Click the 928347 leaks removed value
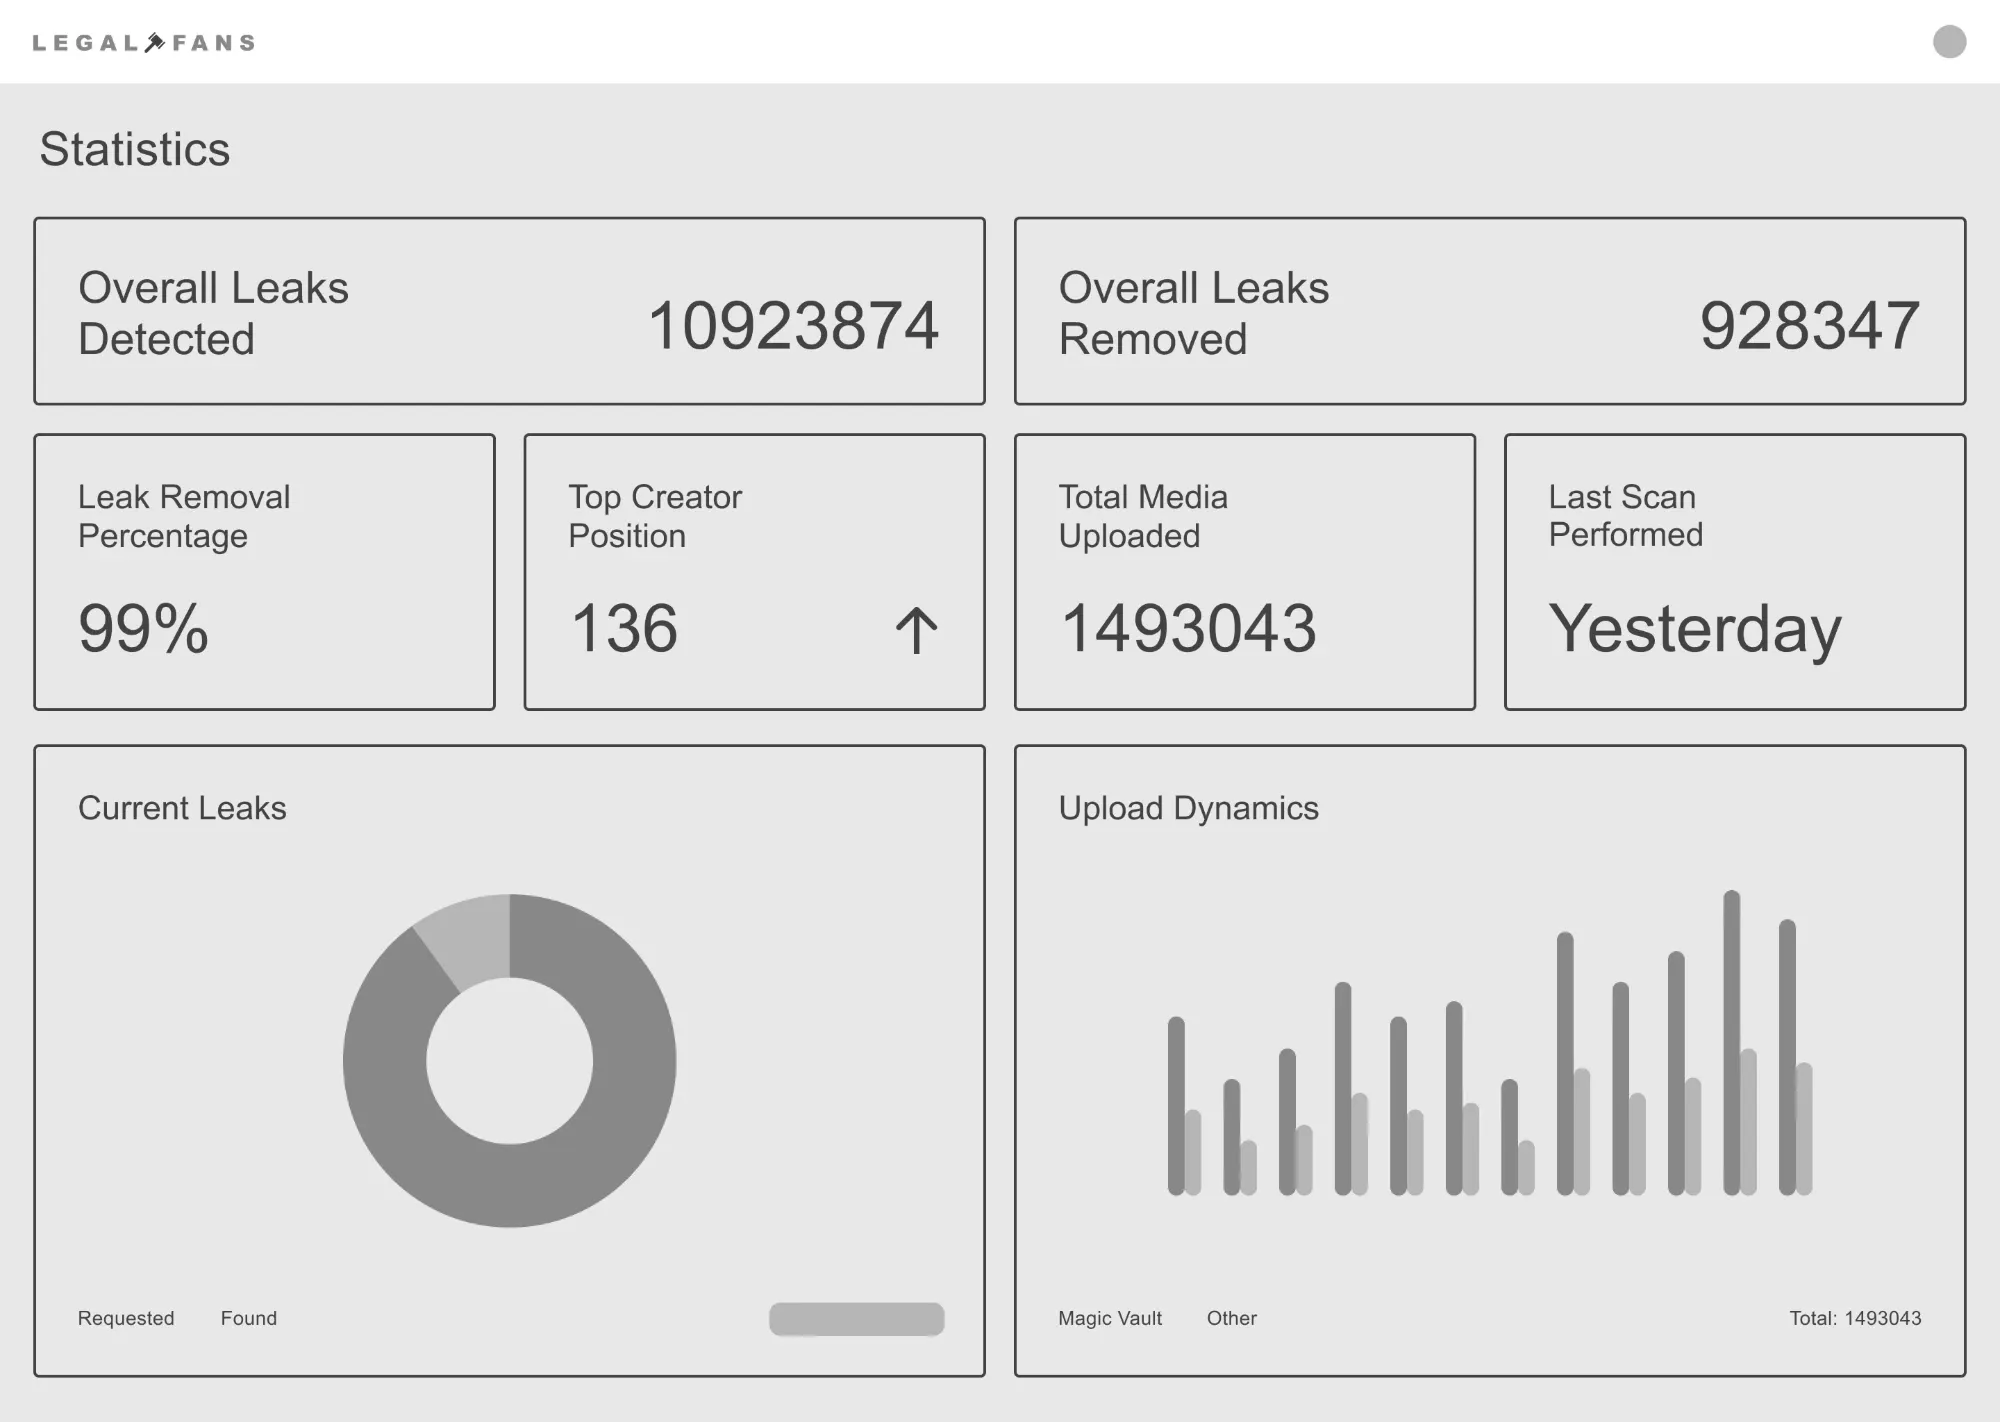The width and height of the screenshot is (2000, 1422). pos(1810,325)
